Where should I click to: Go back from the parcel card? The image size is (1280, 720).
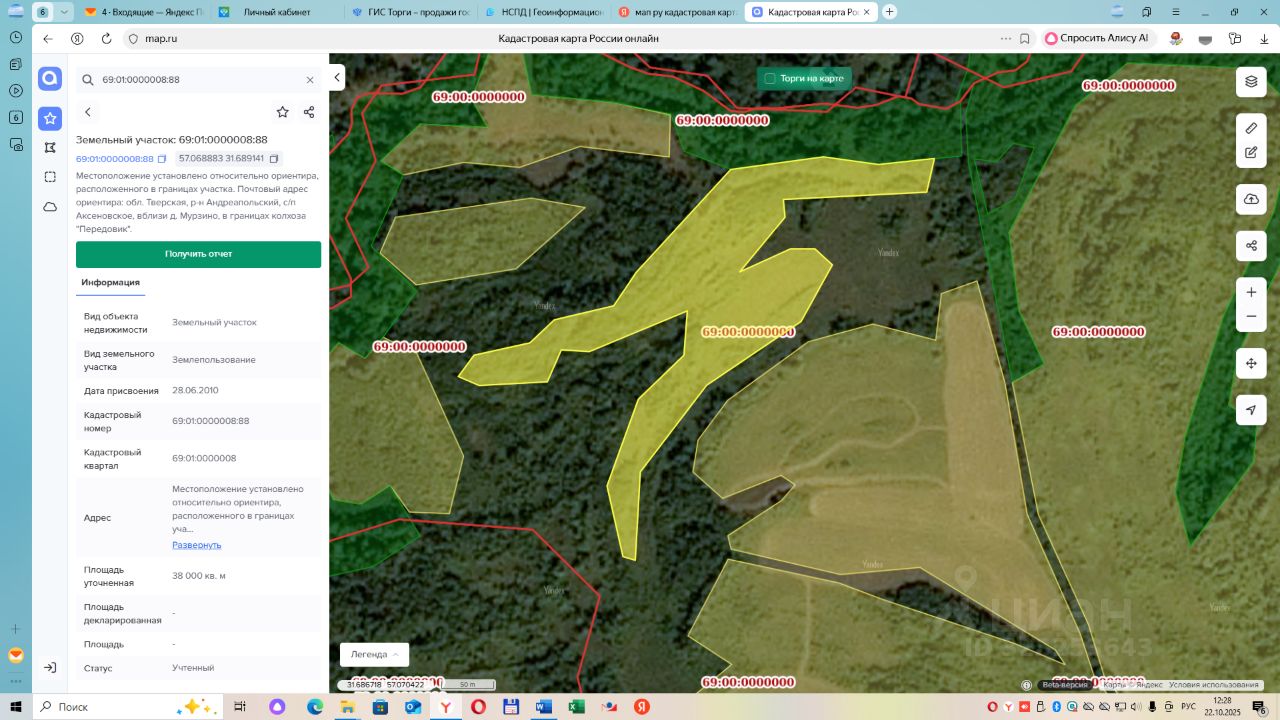pyautogui.click(x=88, y=112)
